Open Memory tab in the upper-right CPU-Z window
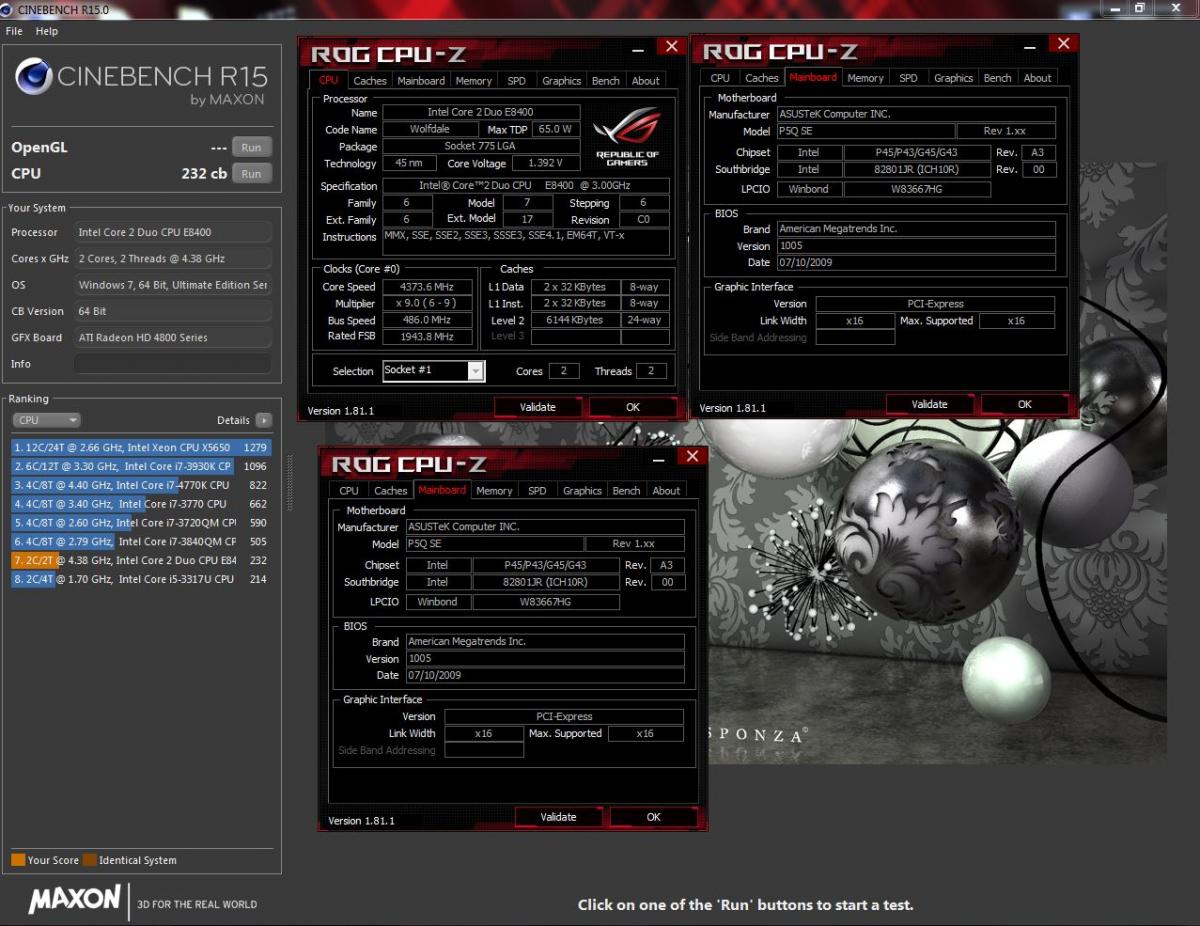This screenshot has height=926, width=1200. [x=865, y=78]
